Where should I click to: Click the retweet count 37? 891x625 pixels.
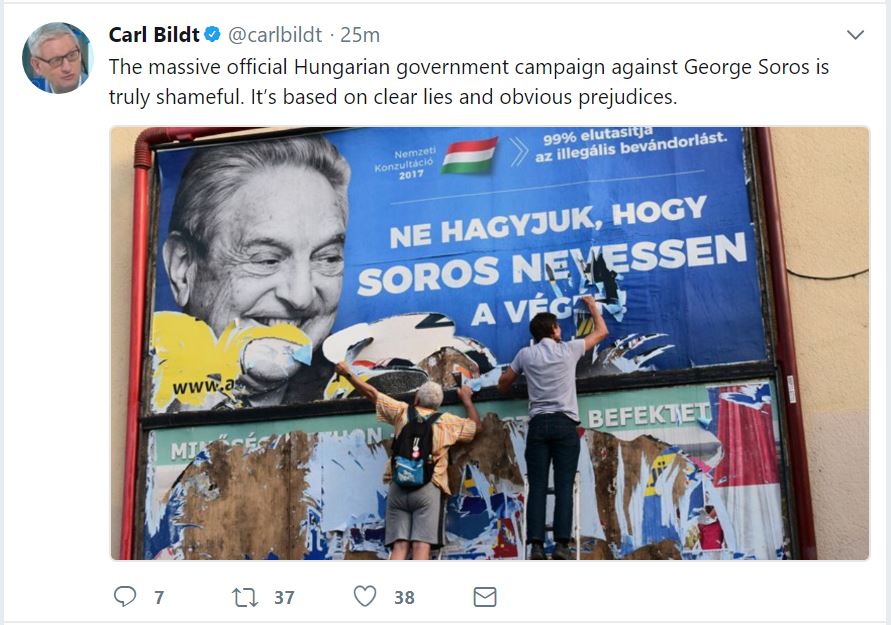[284, 598]
